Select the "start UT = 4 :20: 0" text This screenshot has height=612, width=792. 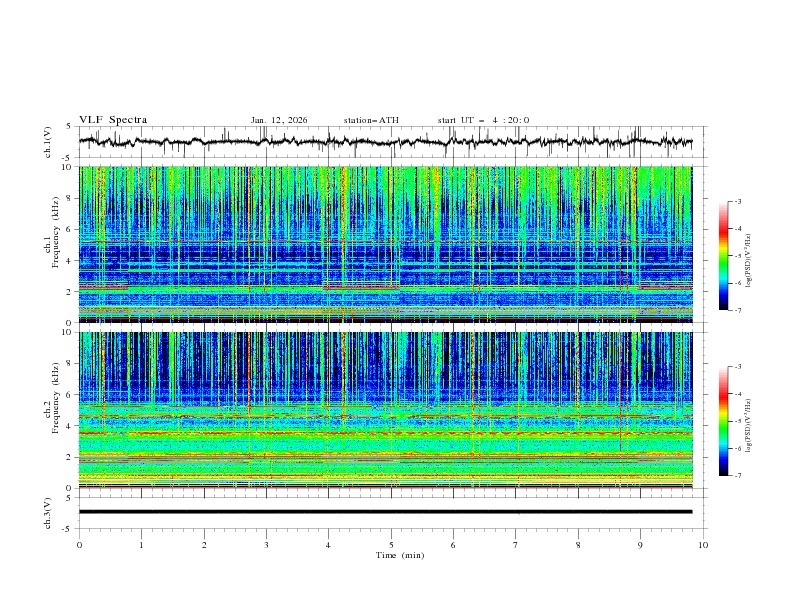tap(483, 120)
